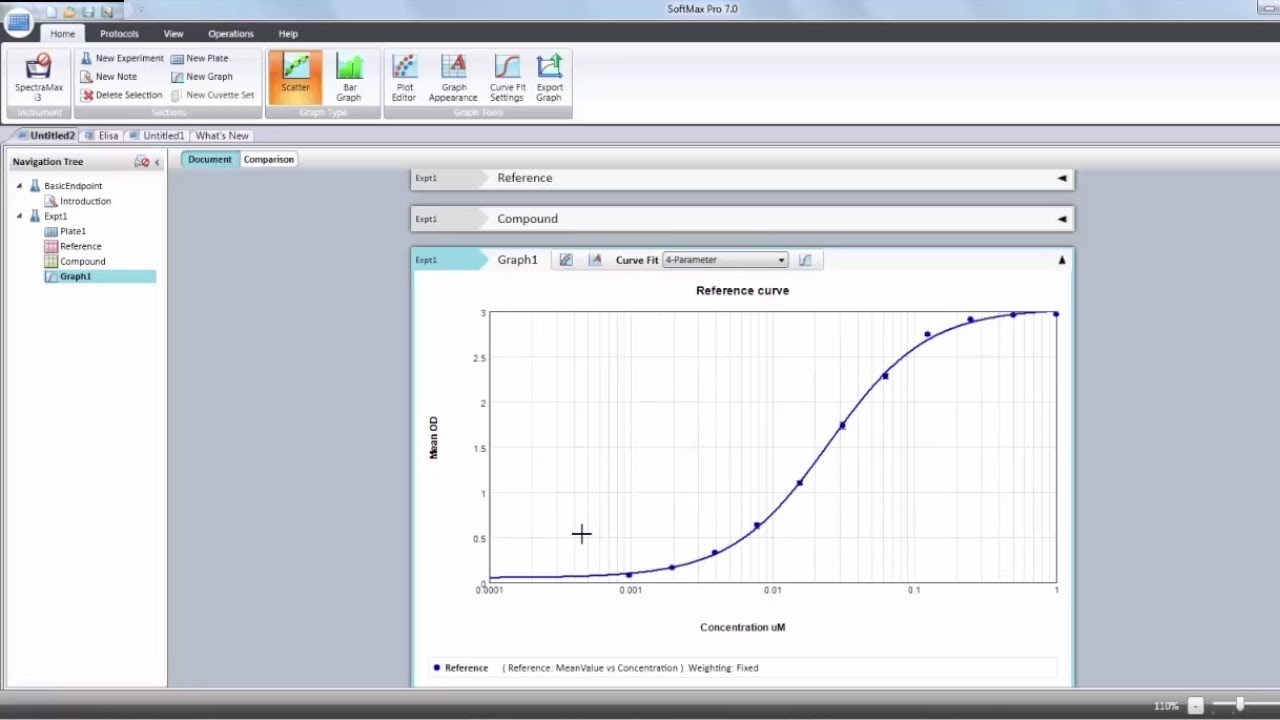Screen dimensions: 1280x720
Task: Add a New Note section
Action: pyautogui.click(x=109, y=76)
